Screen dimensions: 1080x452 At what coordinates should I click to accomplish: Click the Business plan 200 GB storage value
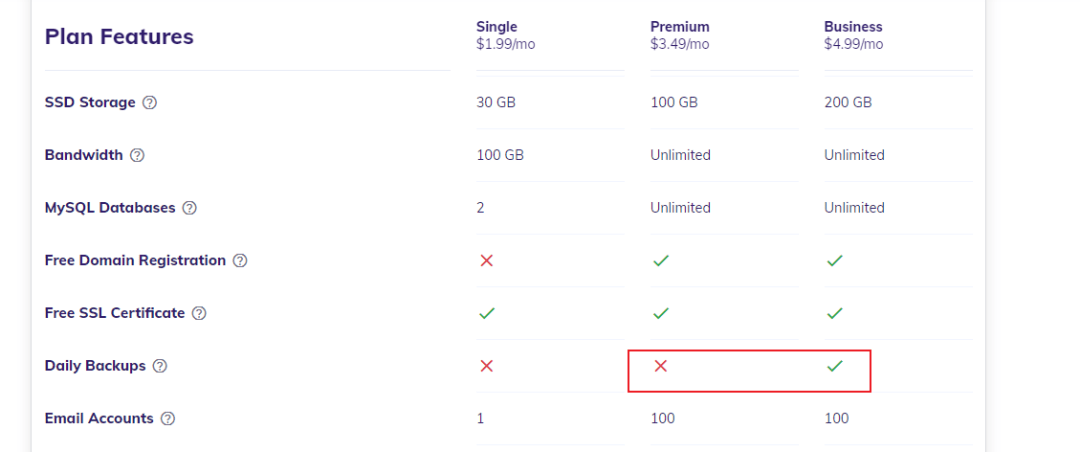pos(848,102)
